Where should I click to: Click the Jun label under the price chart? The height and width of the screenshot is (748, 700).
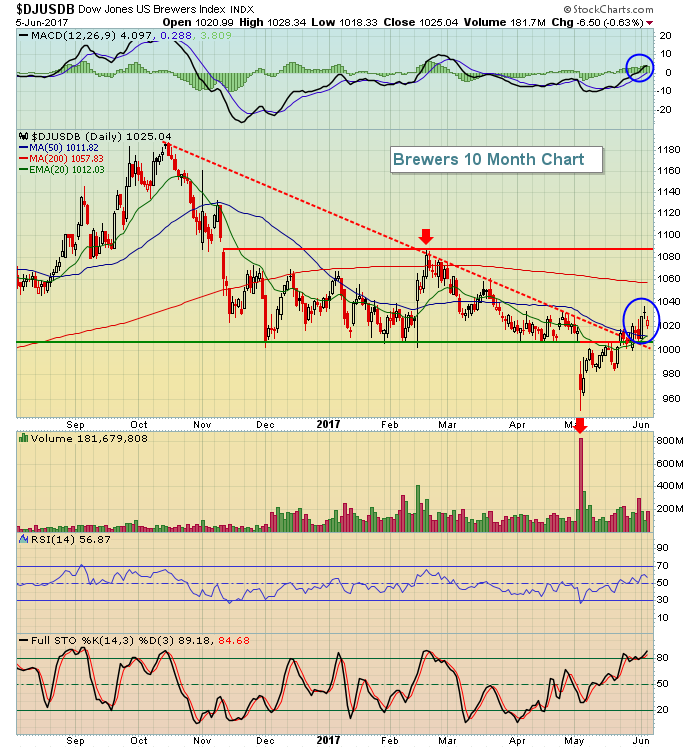click(642, 425)
